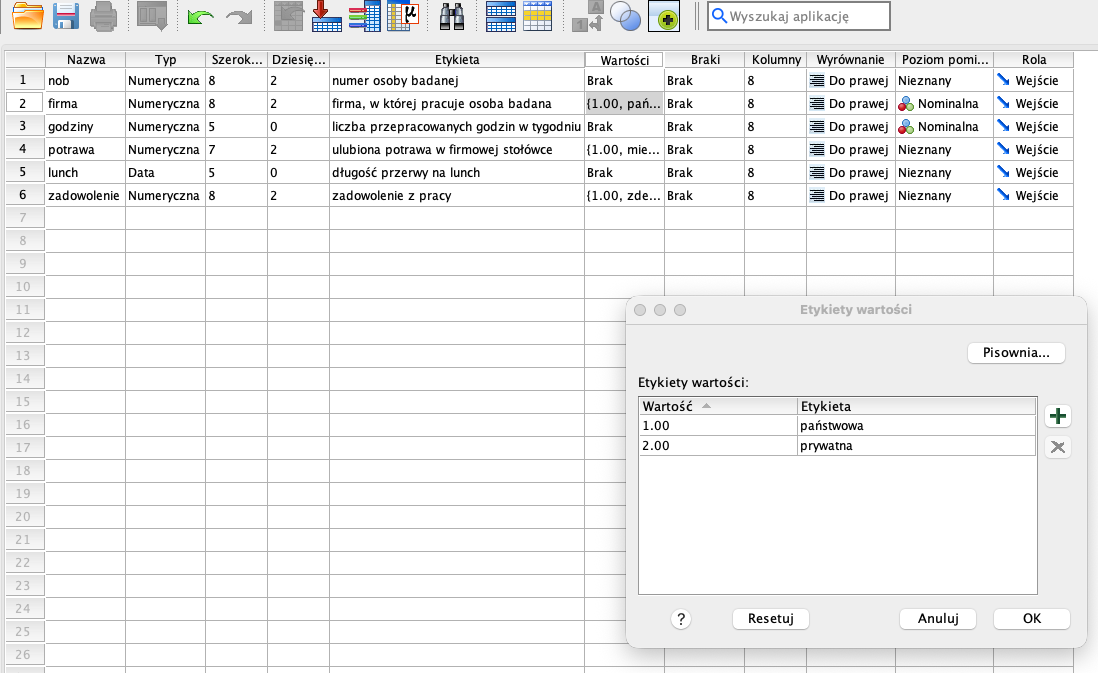Image resolution: width=1098 pixels, height=673 pixels.
Task: Open the Rola cell for zadowolenie row
Action: click(1033, 196)
